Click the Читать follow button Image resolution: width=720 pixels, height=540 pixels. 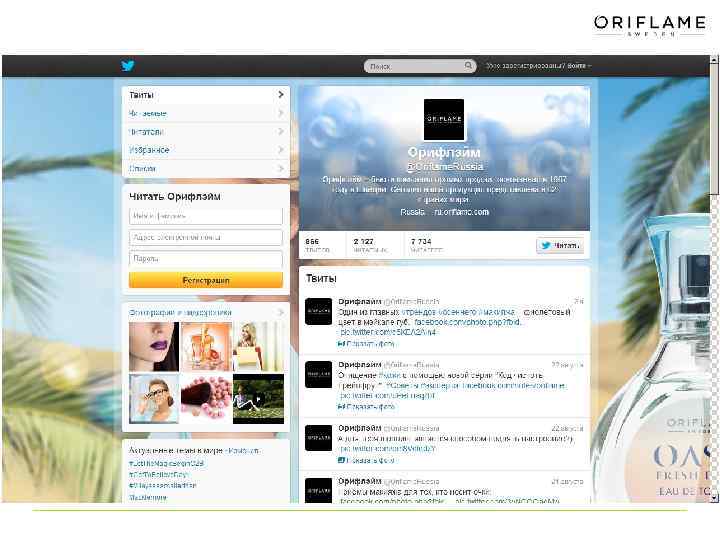click(560, 246)
